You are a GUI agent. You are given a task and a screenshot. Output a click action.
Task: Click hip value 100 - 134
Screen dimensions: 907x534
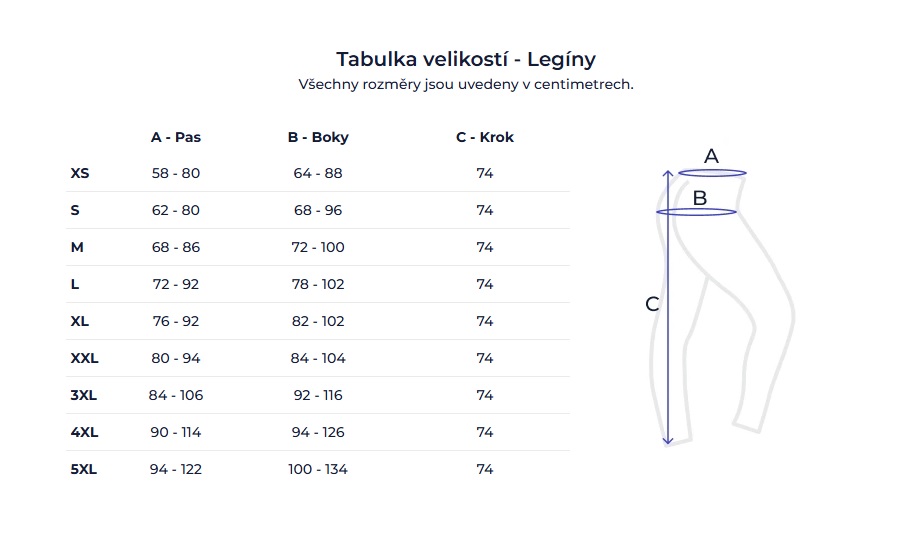click(x=318, y=469)
